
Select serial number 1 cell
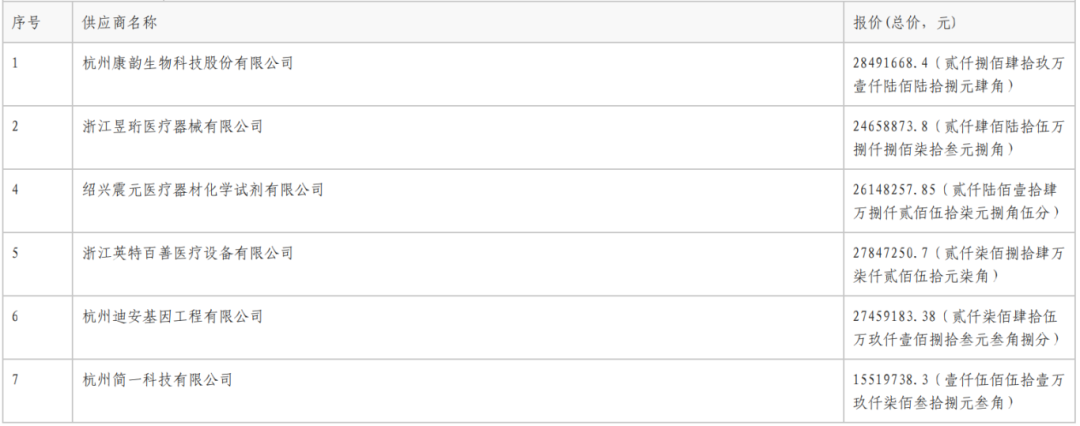[15, 63]
